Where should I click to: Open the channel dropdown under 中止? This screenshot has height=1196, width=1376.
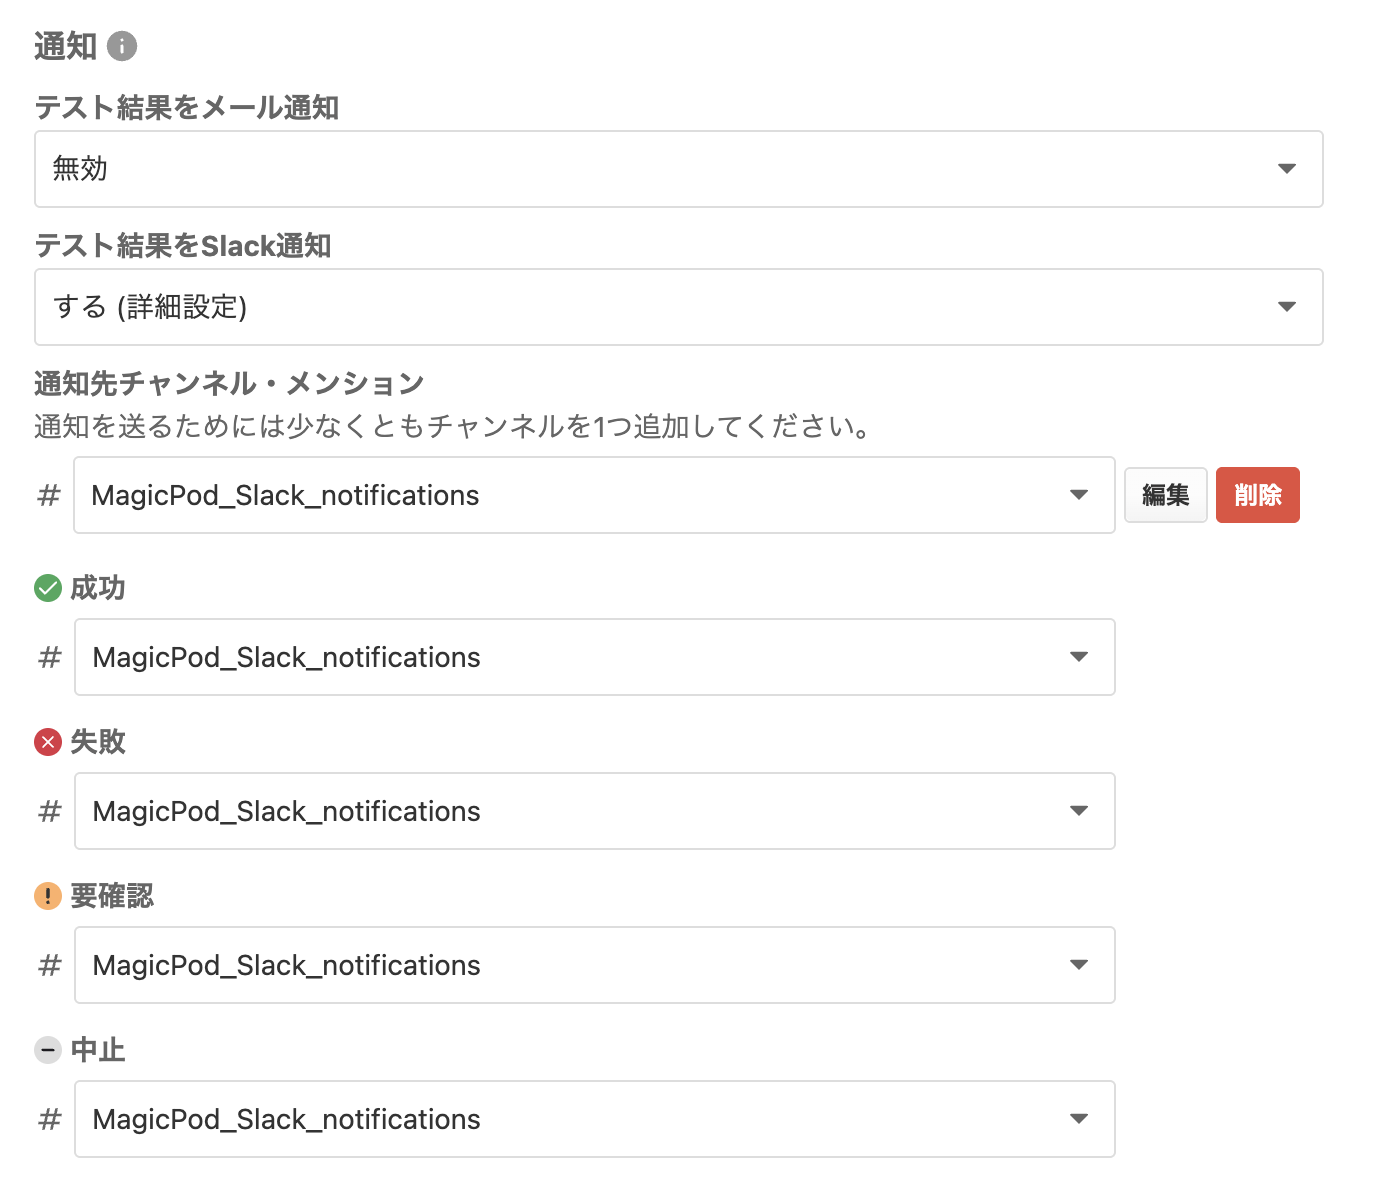tap(595, 1119)
